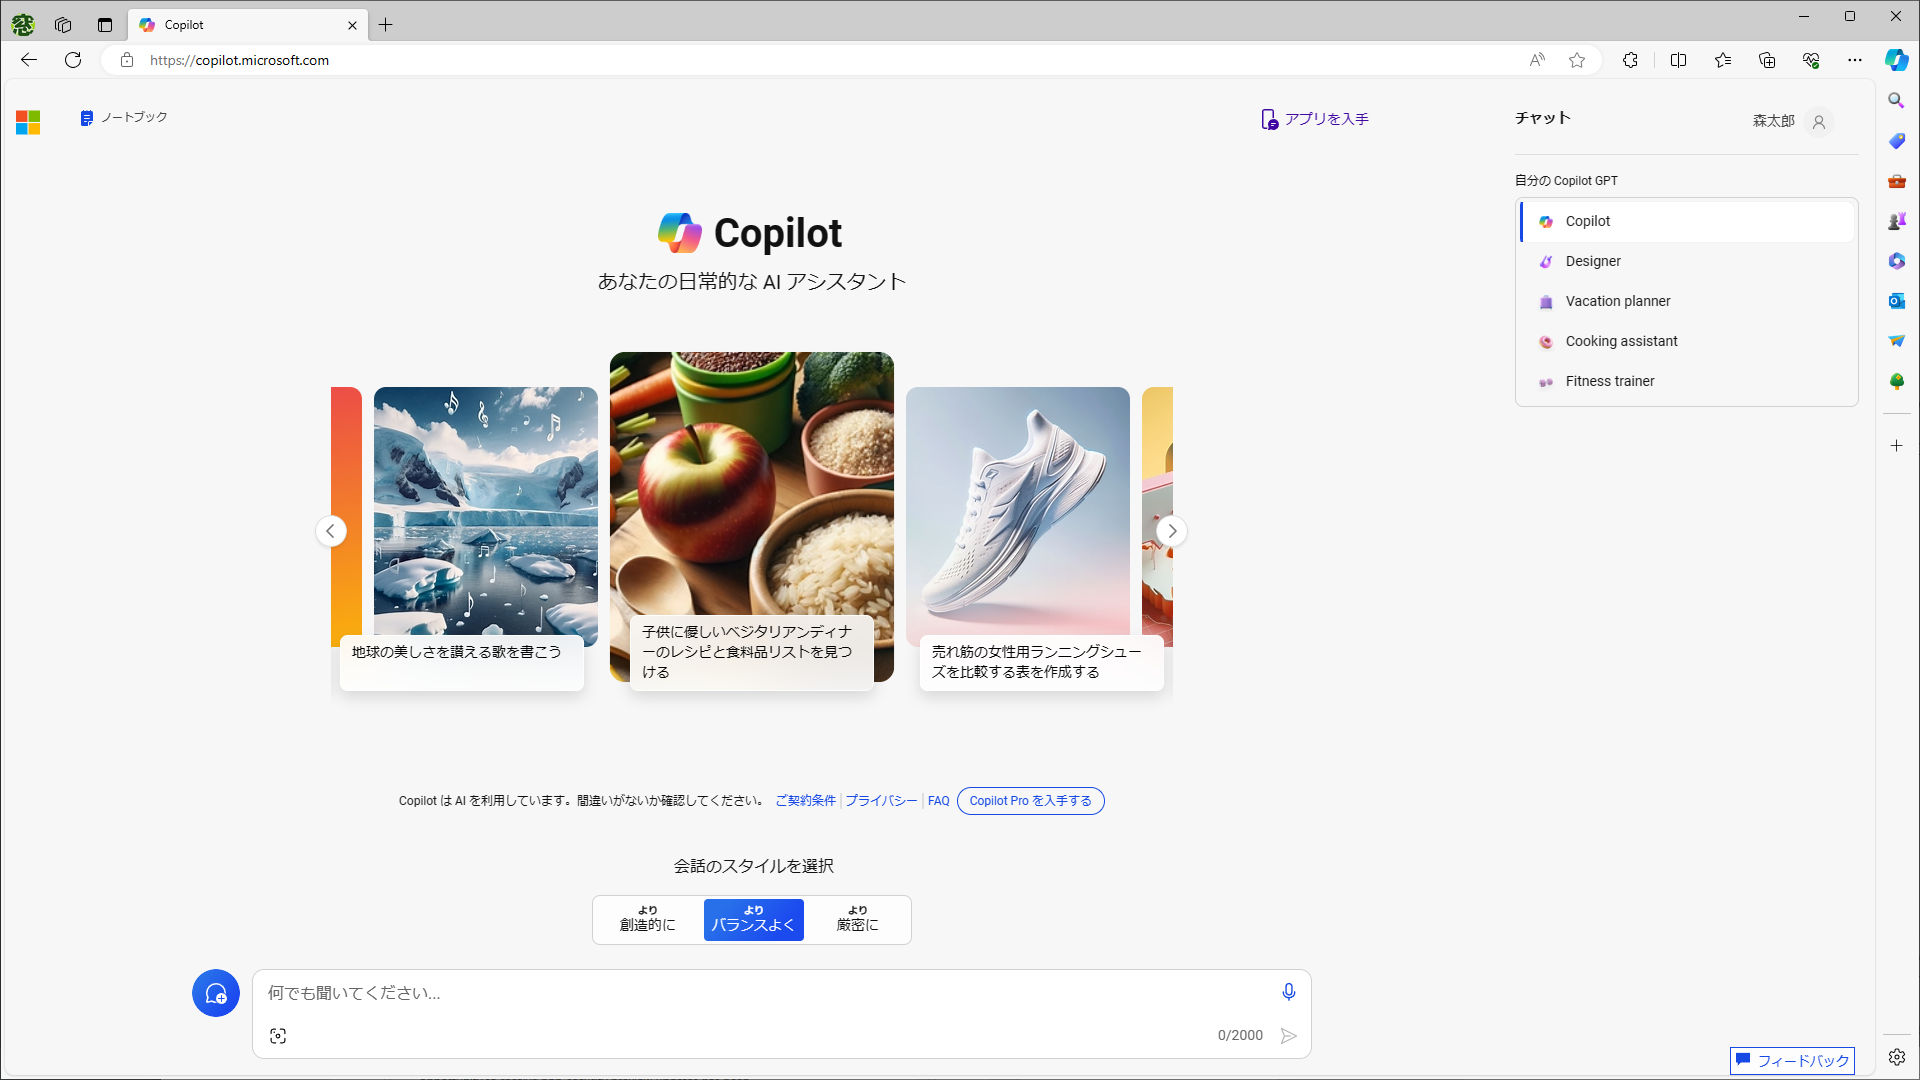Open Outlook from the Edge sidebar
This screenshot has height=1080, width=1920.
(x=1897, y=300)
